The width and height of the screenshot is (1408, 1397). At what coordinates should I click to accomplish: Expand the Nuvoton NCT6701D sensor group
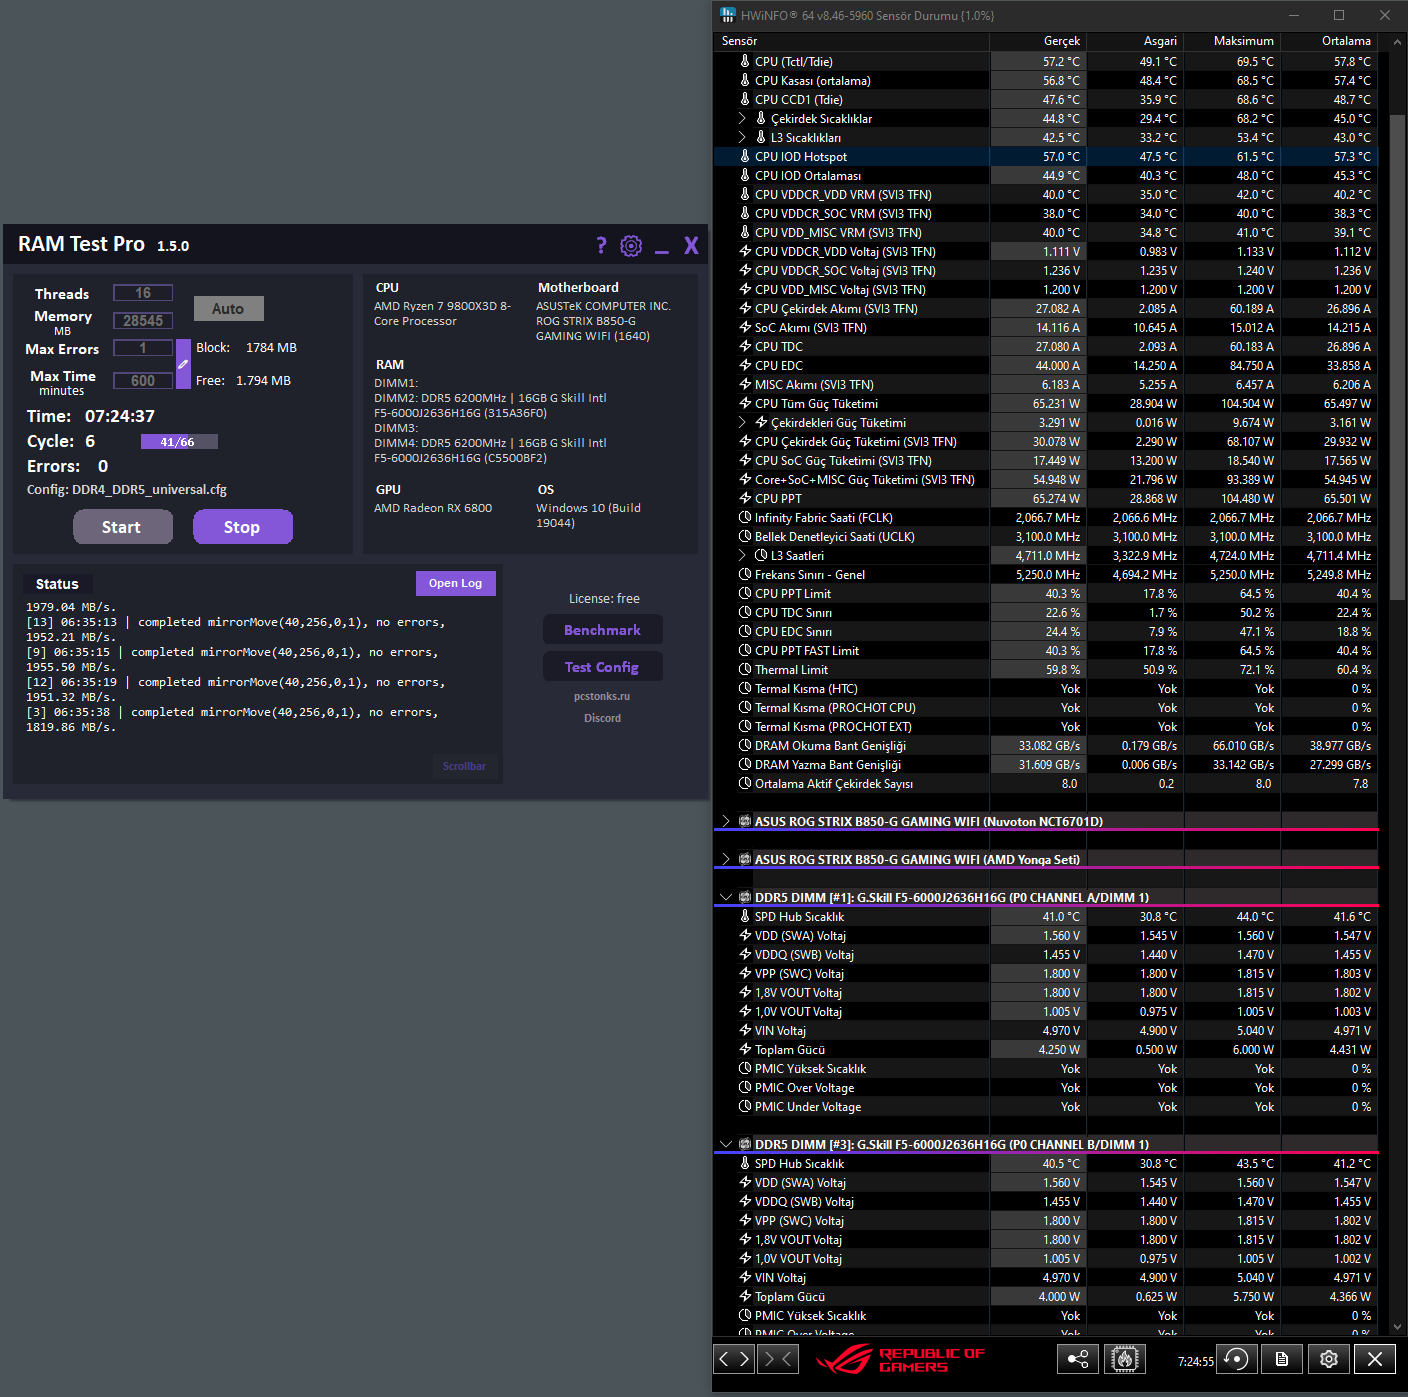pos(726,821)
